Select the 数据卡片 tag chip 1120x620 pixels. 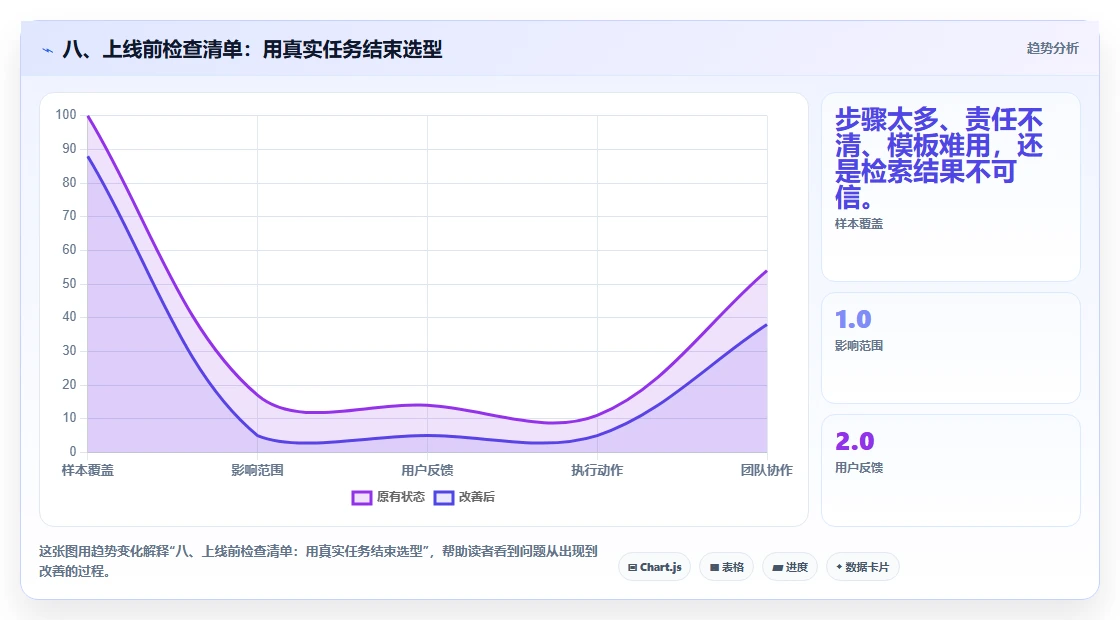click(x=862, y=567)
